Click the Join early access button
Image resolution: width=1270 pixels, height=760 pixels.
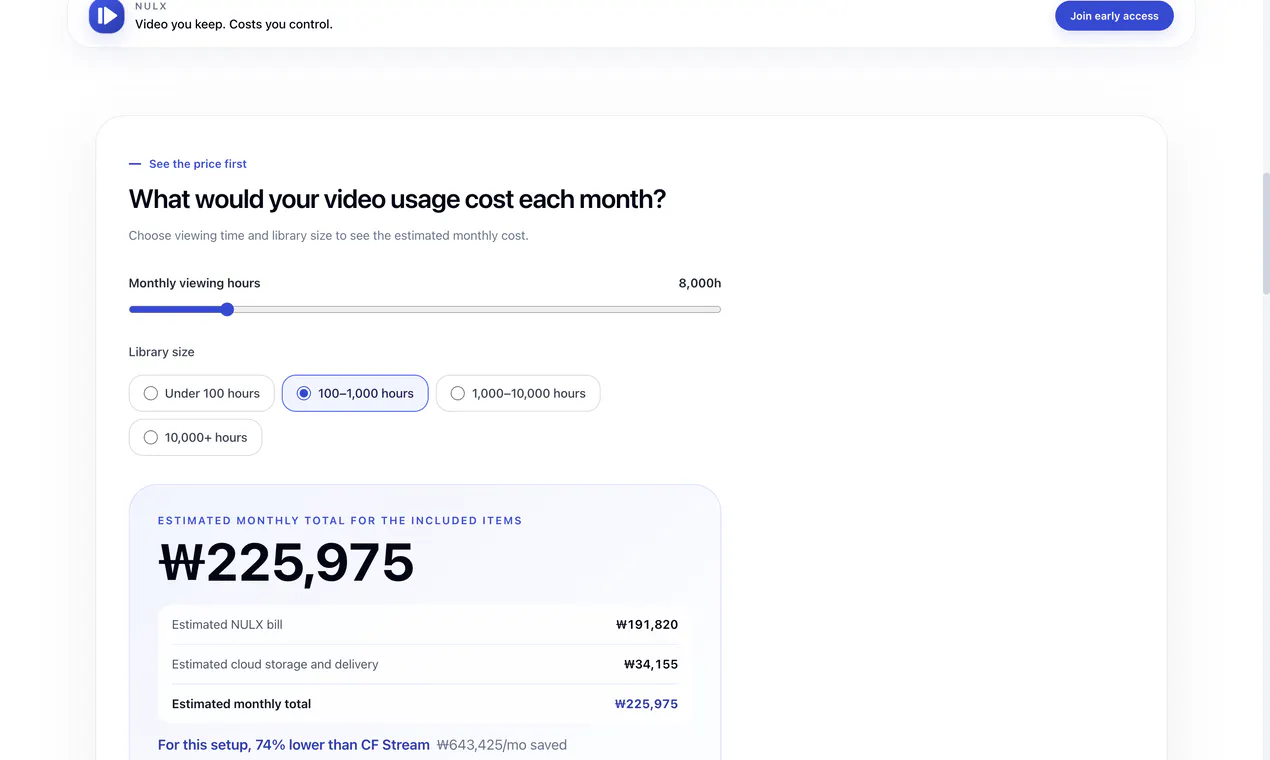[1114, 16]
